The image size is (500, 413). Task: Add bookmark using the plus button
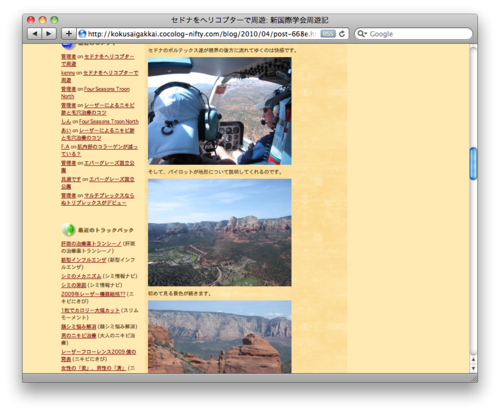[69, 34]
